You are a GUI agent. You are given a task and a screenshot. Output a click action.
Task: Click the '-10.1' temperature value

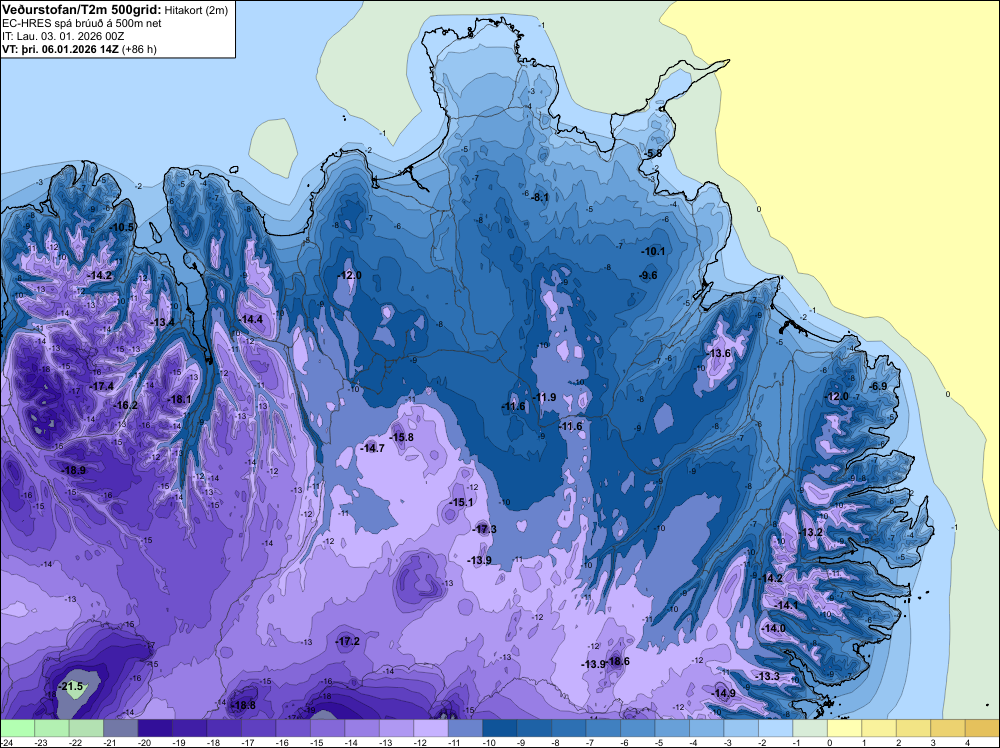coord(653,251)
